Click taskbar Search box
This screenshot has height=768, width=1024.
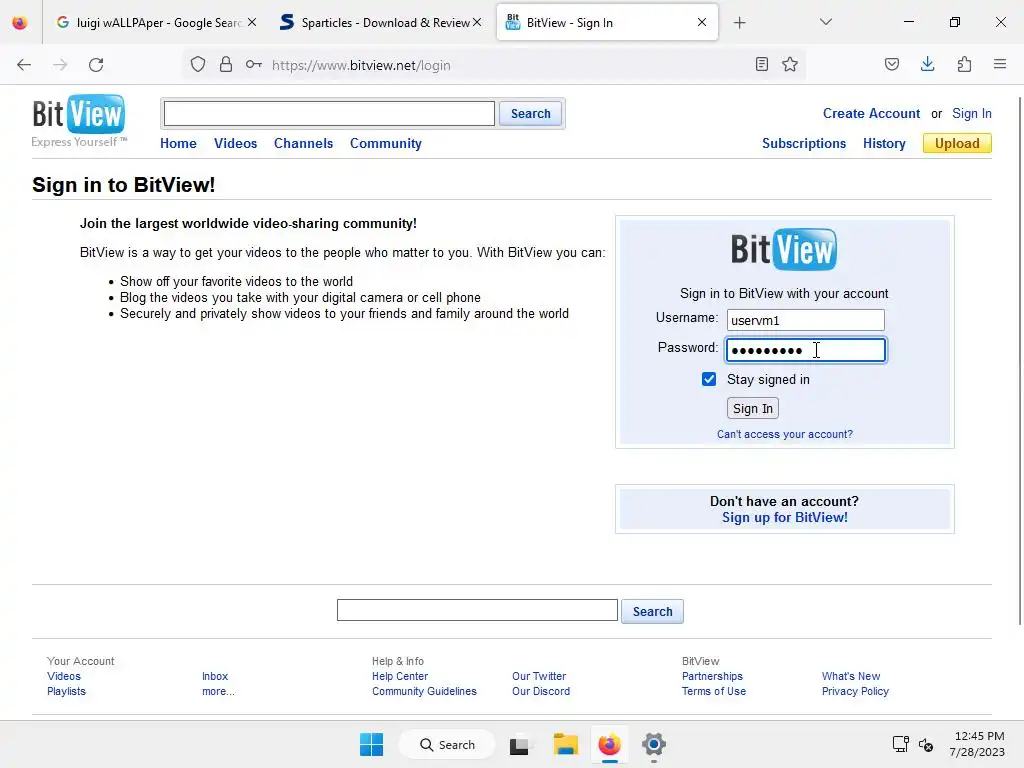point(447,744)
